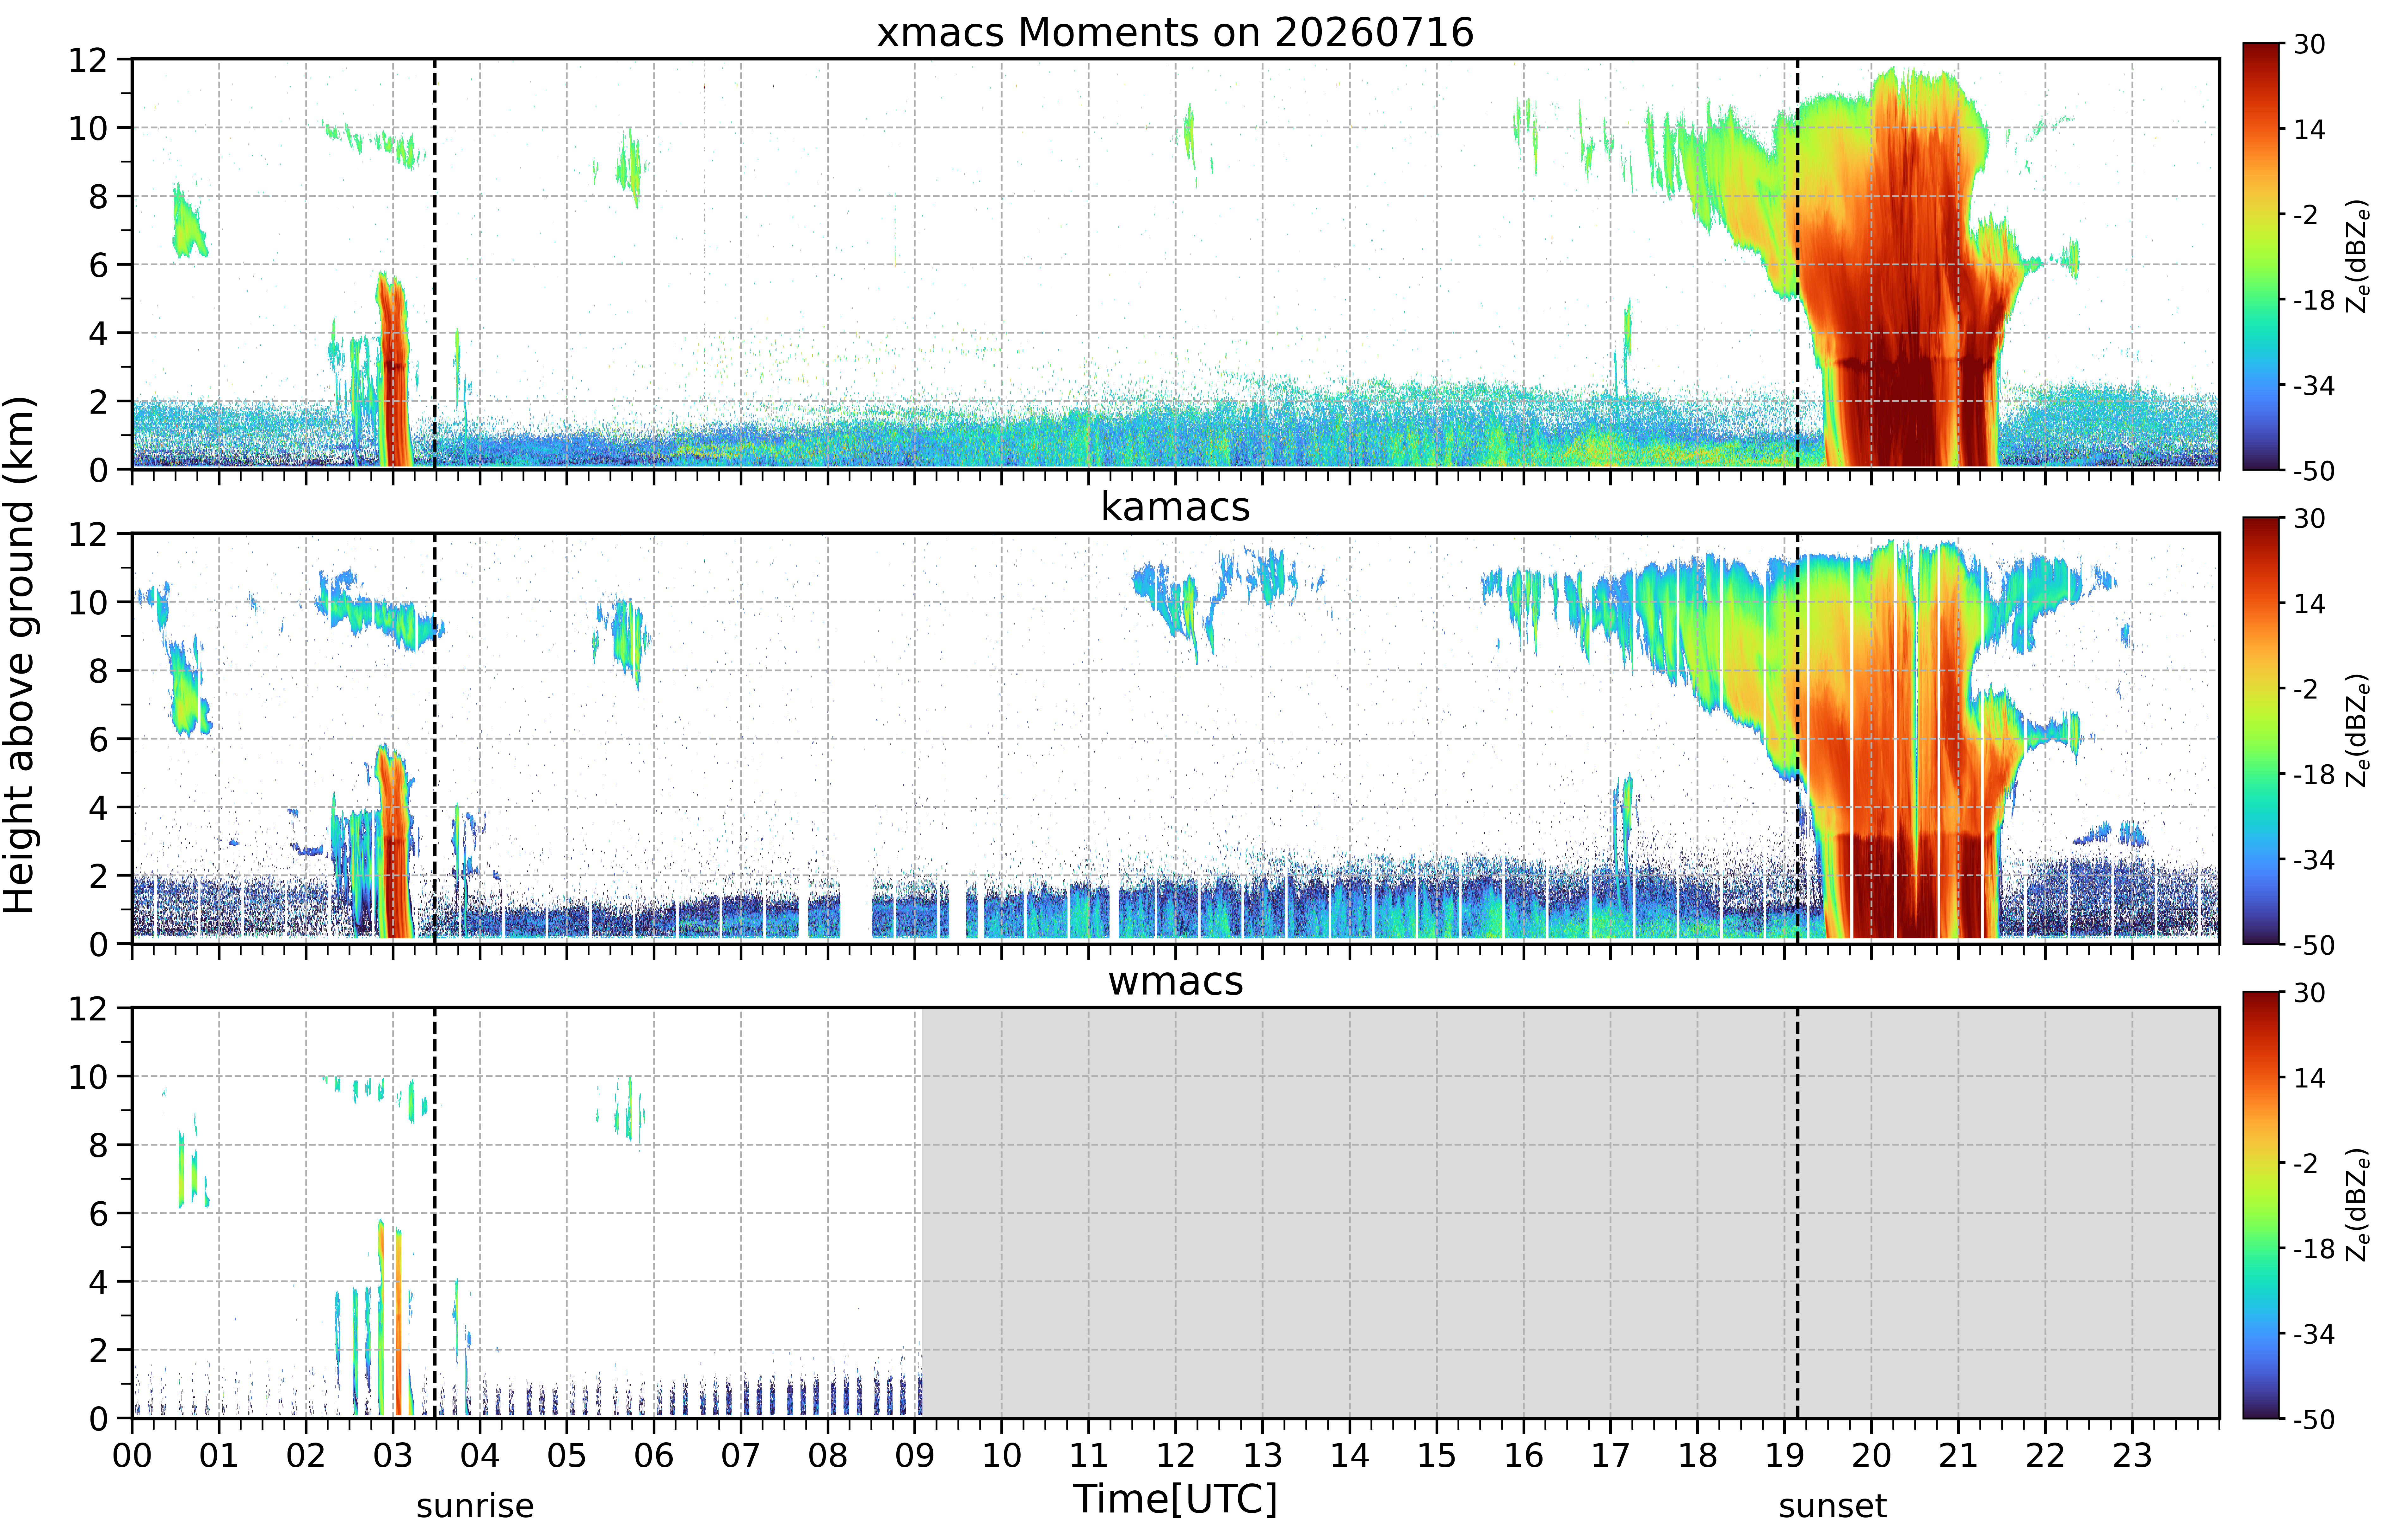This screenshot has width=2387, height=1540.
Task: Click the sunset dashed line in xmacs panel
Action: click(1798, 264)
